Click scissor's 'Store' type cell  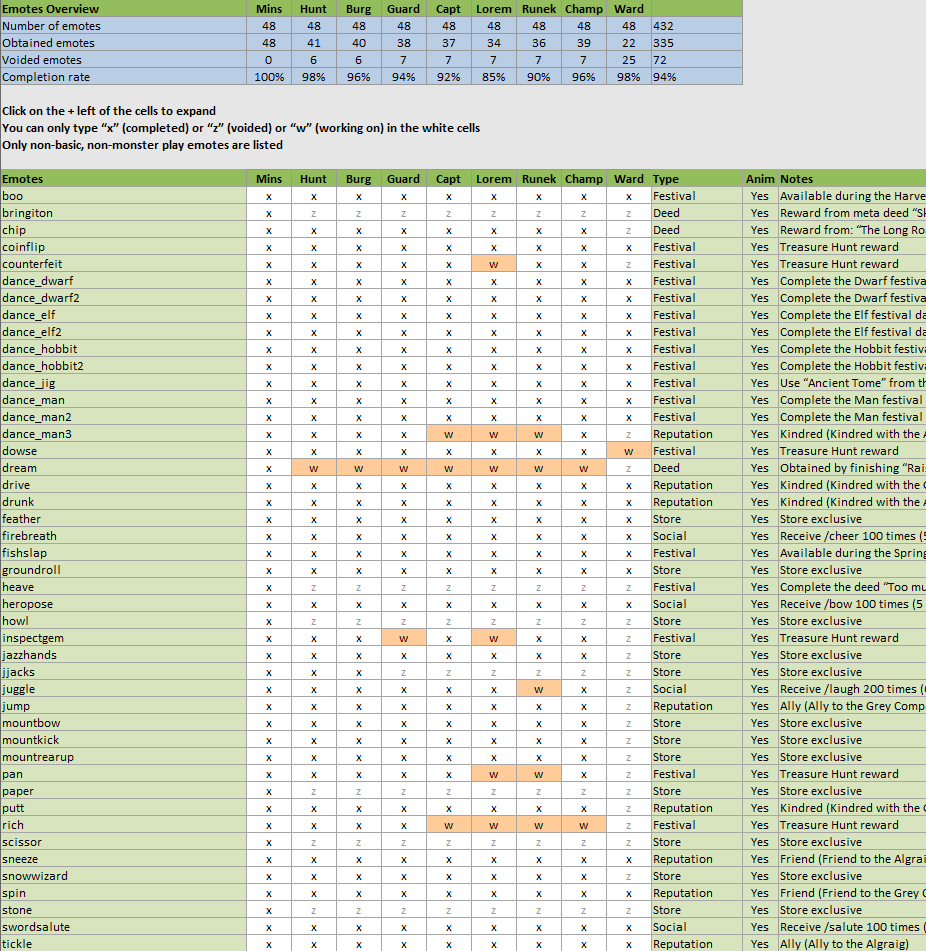tap(697, 841)
